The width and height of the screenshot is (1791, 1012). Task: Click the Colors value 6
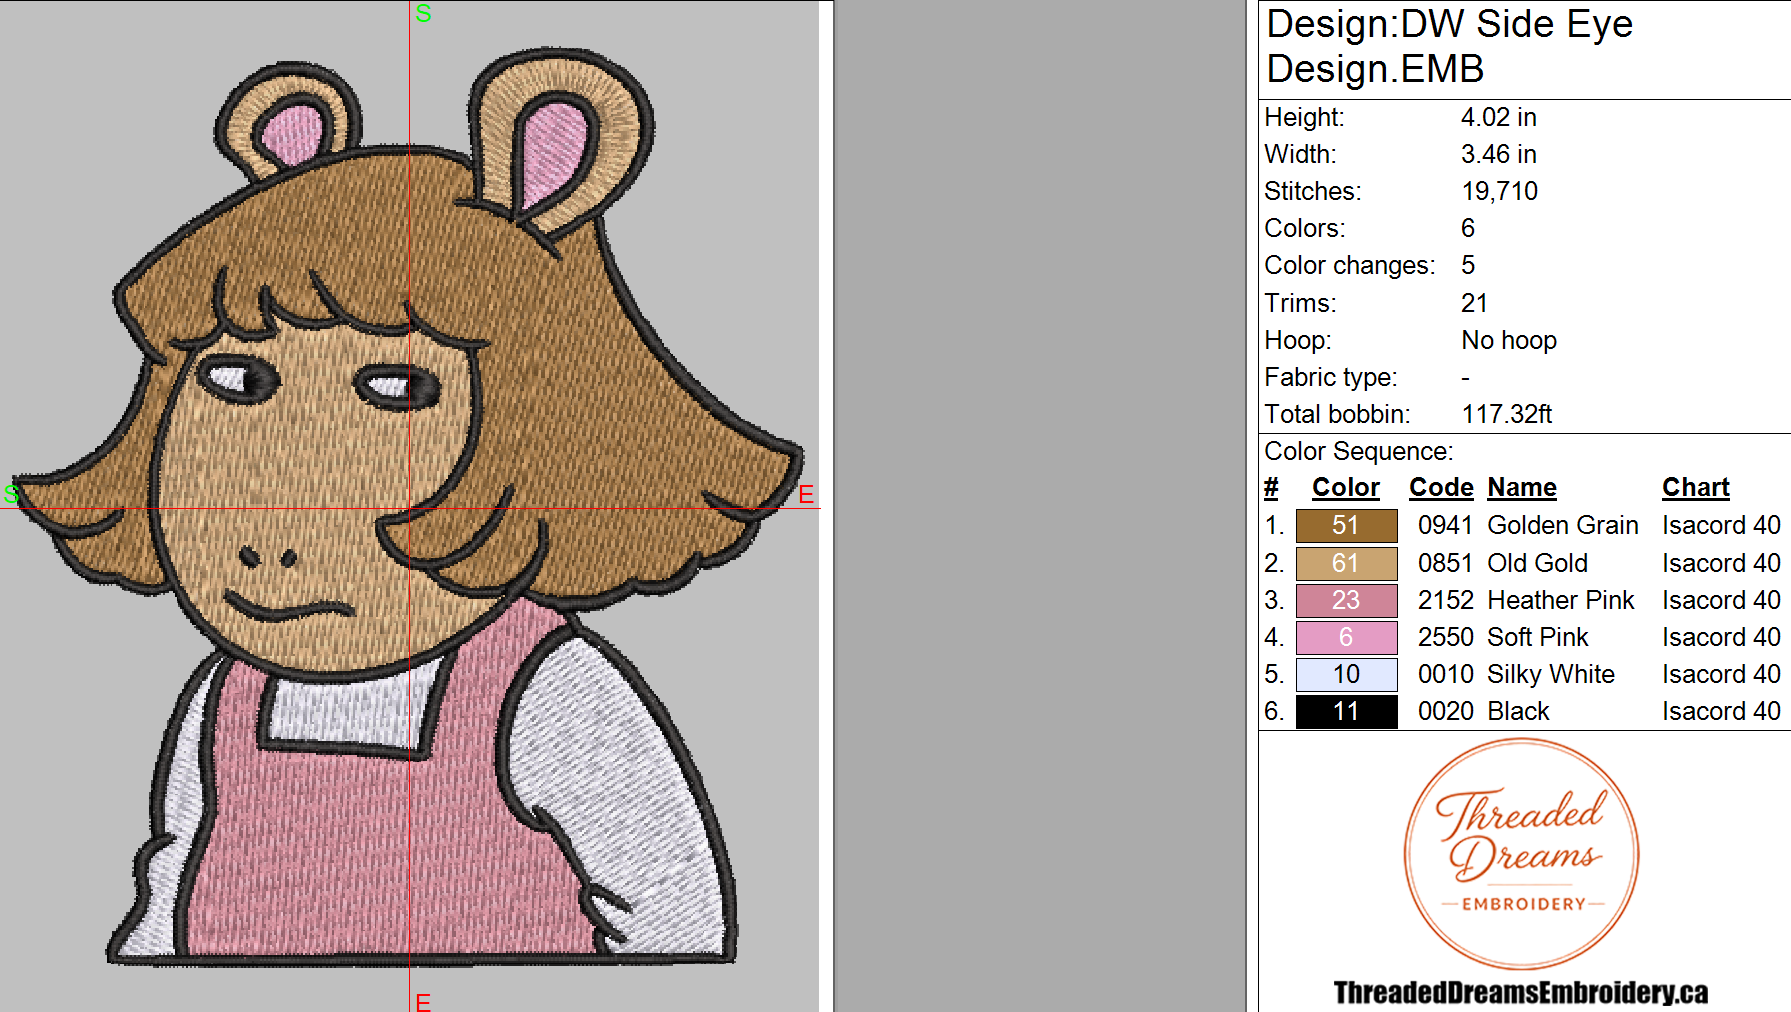(x=1468, y=228)
